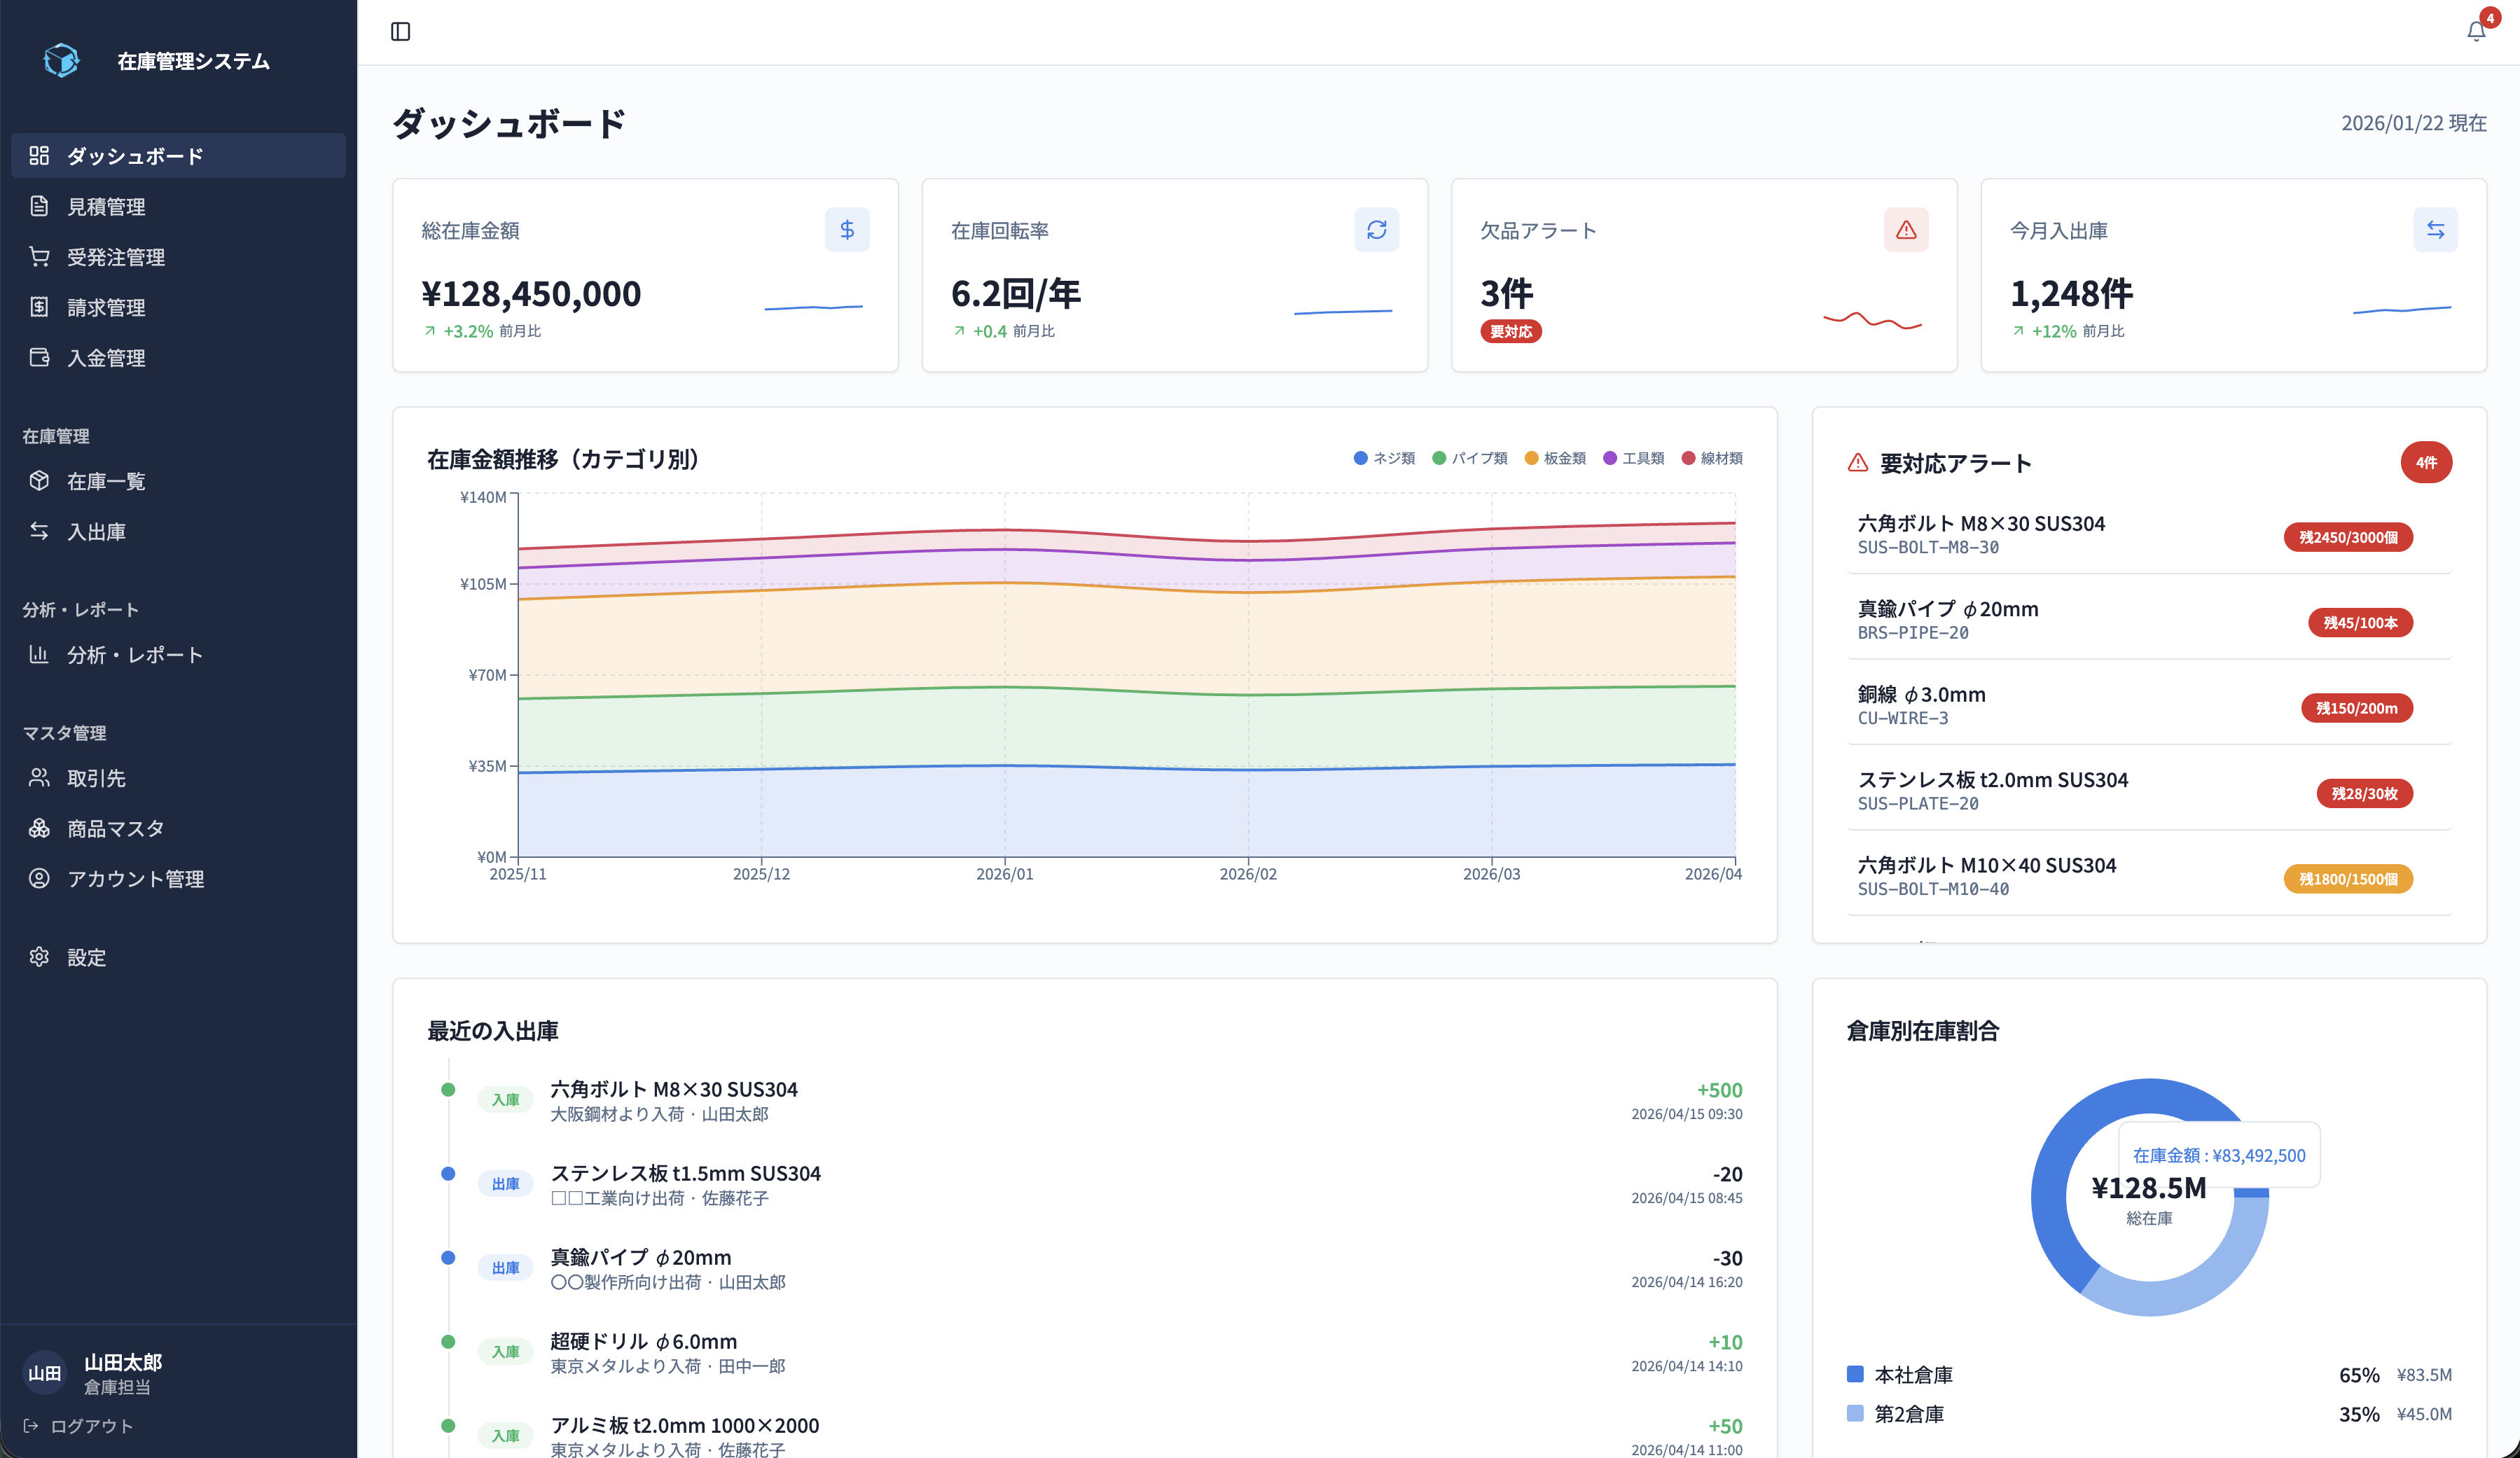Go to 取引先 master page
The height and width of the screenshot is (1458, 2520).
pyautogui.click(x=178, y=778)
